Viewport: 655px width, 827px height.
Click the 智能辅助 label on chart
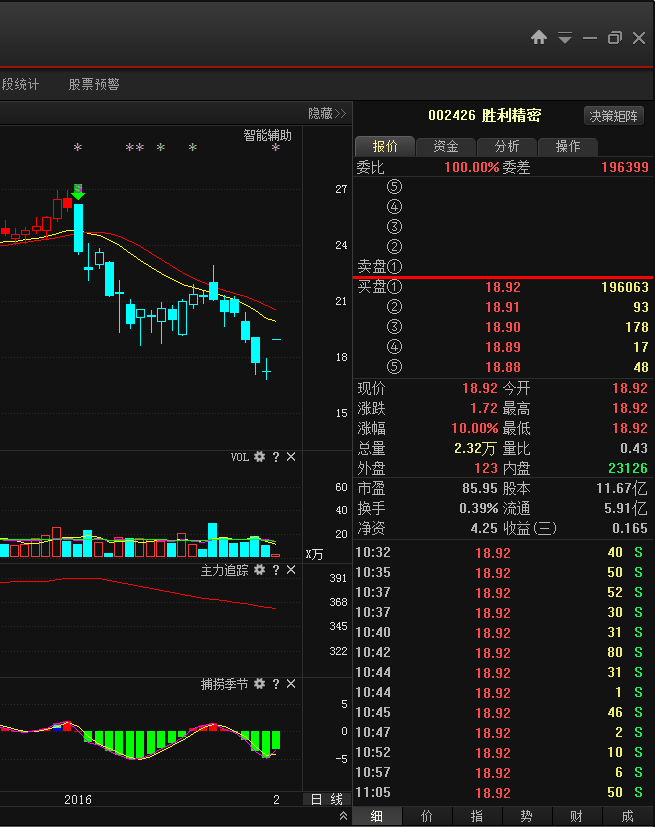click(x=268, y=135)
